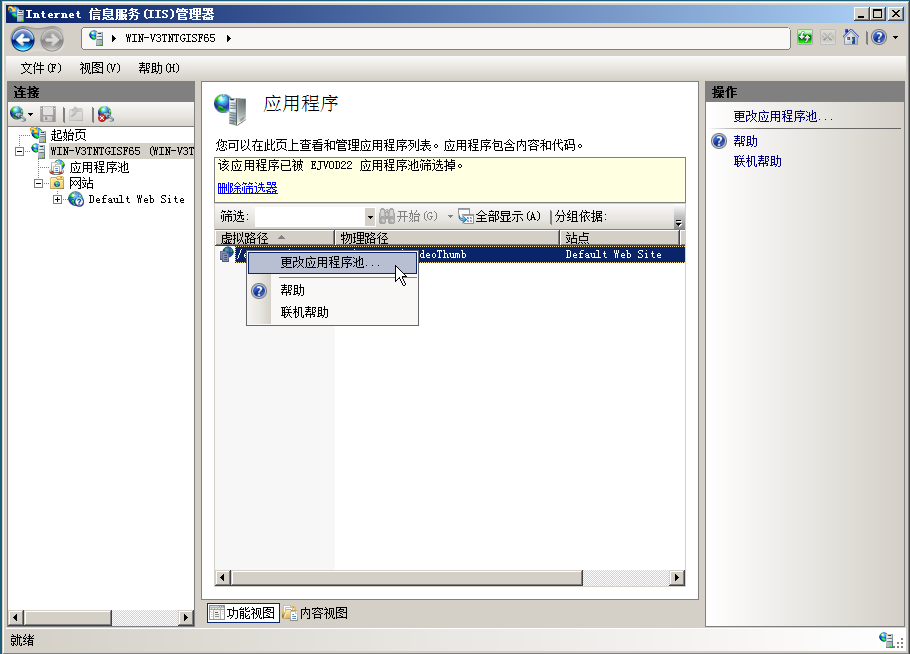The height and width of the screenshot is (654, 910).
Task: Select 网站 in the connections tree
Action: pyautogui.click(x=81, y=183)
